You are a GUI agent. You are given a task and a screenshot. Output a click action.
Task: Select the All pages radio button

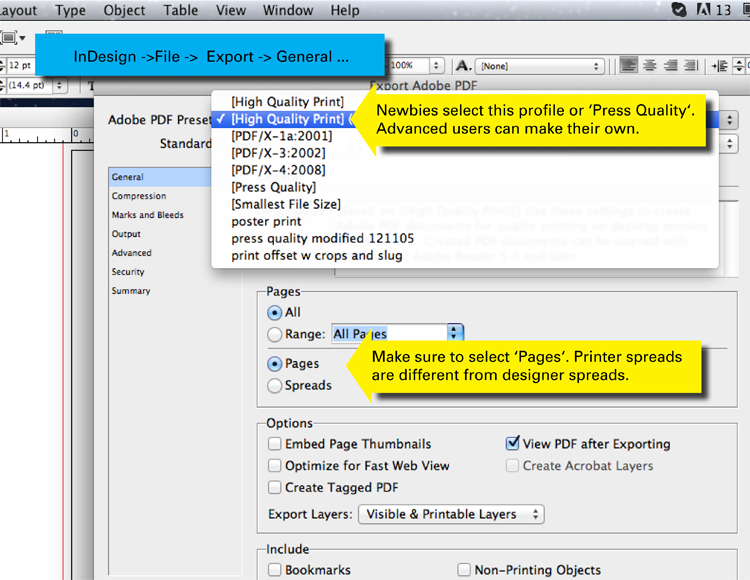(x=275, y=313)
